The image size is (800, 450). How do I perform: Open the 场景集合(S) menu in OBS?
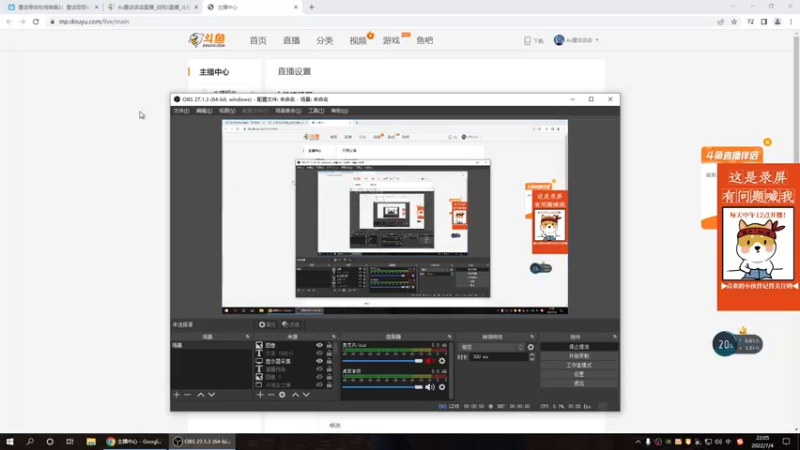[x=288, y=111]
